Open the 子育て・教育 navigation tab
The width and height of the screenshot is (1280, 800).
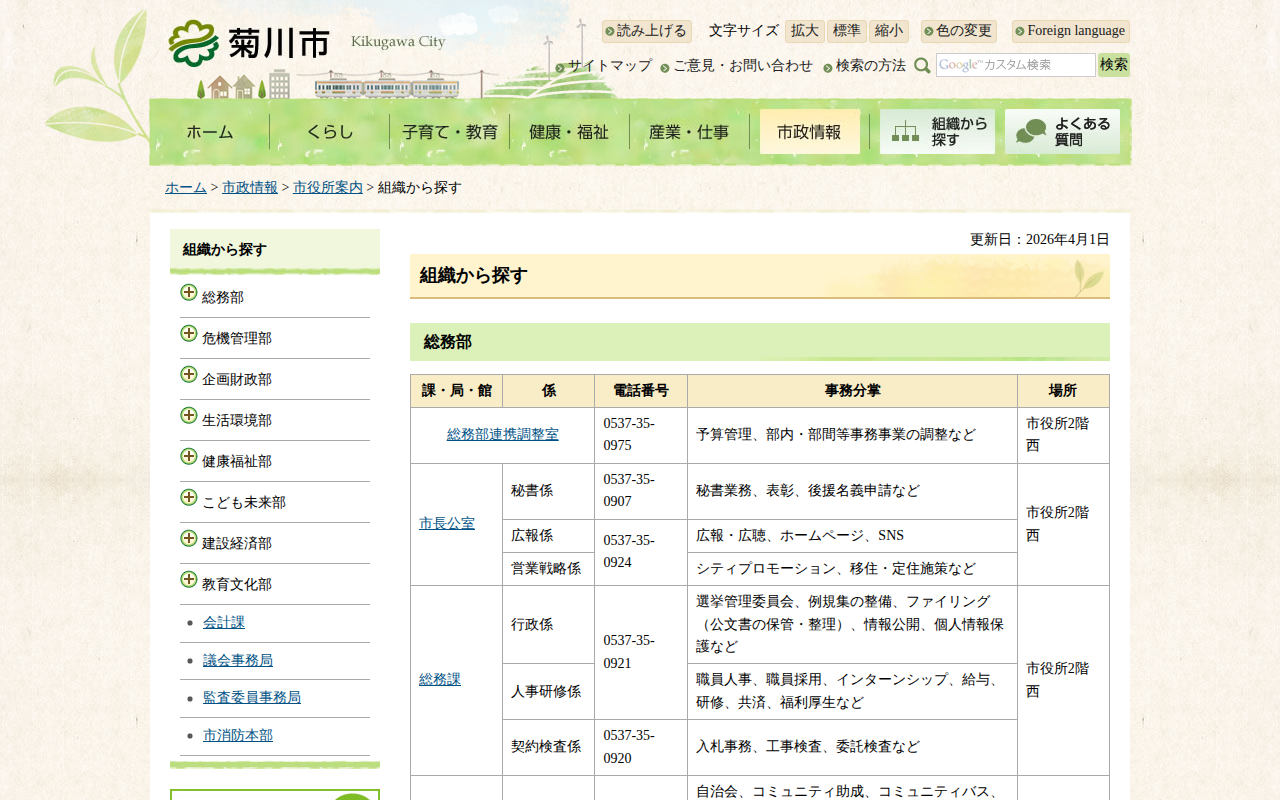point(449,132)
